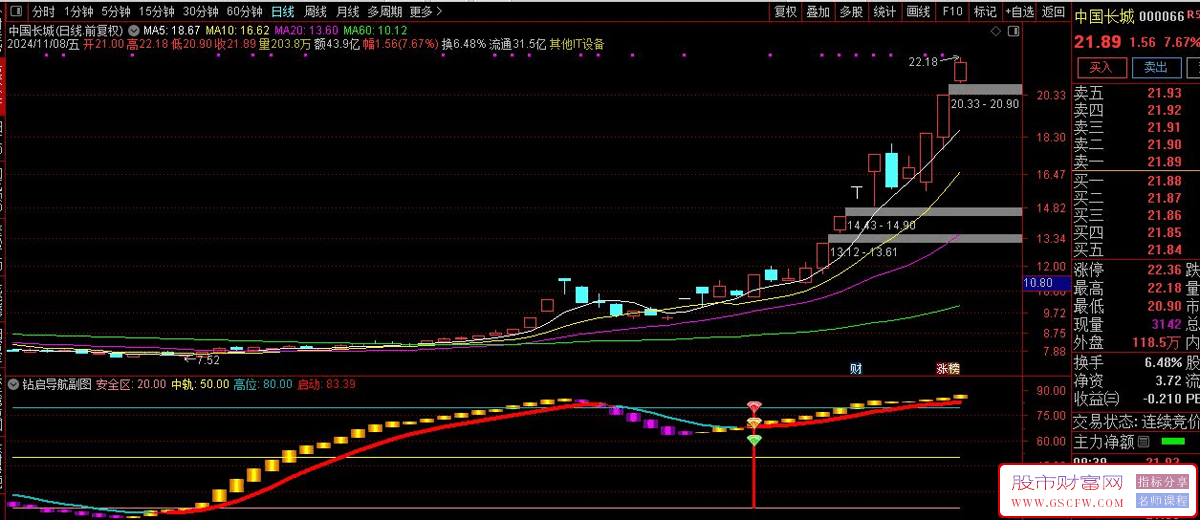
Task: Click the 卖二 price 21.90
Action: pyautogui.click(x=1164, y=144)
